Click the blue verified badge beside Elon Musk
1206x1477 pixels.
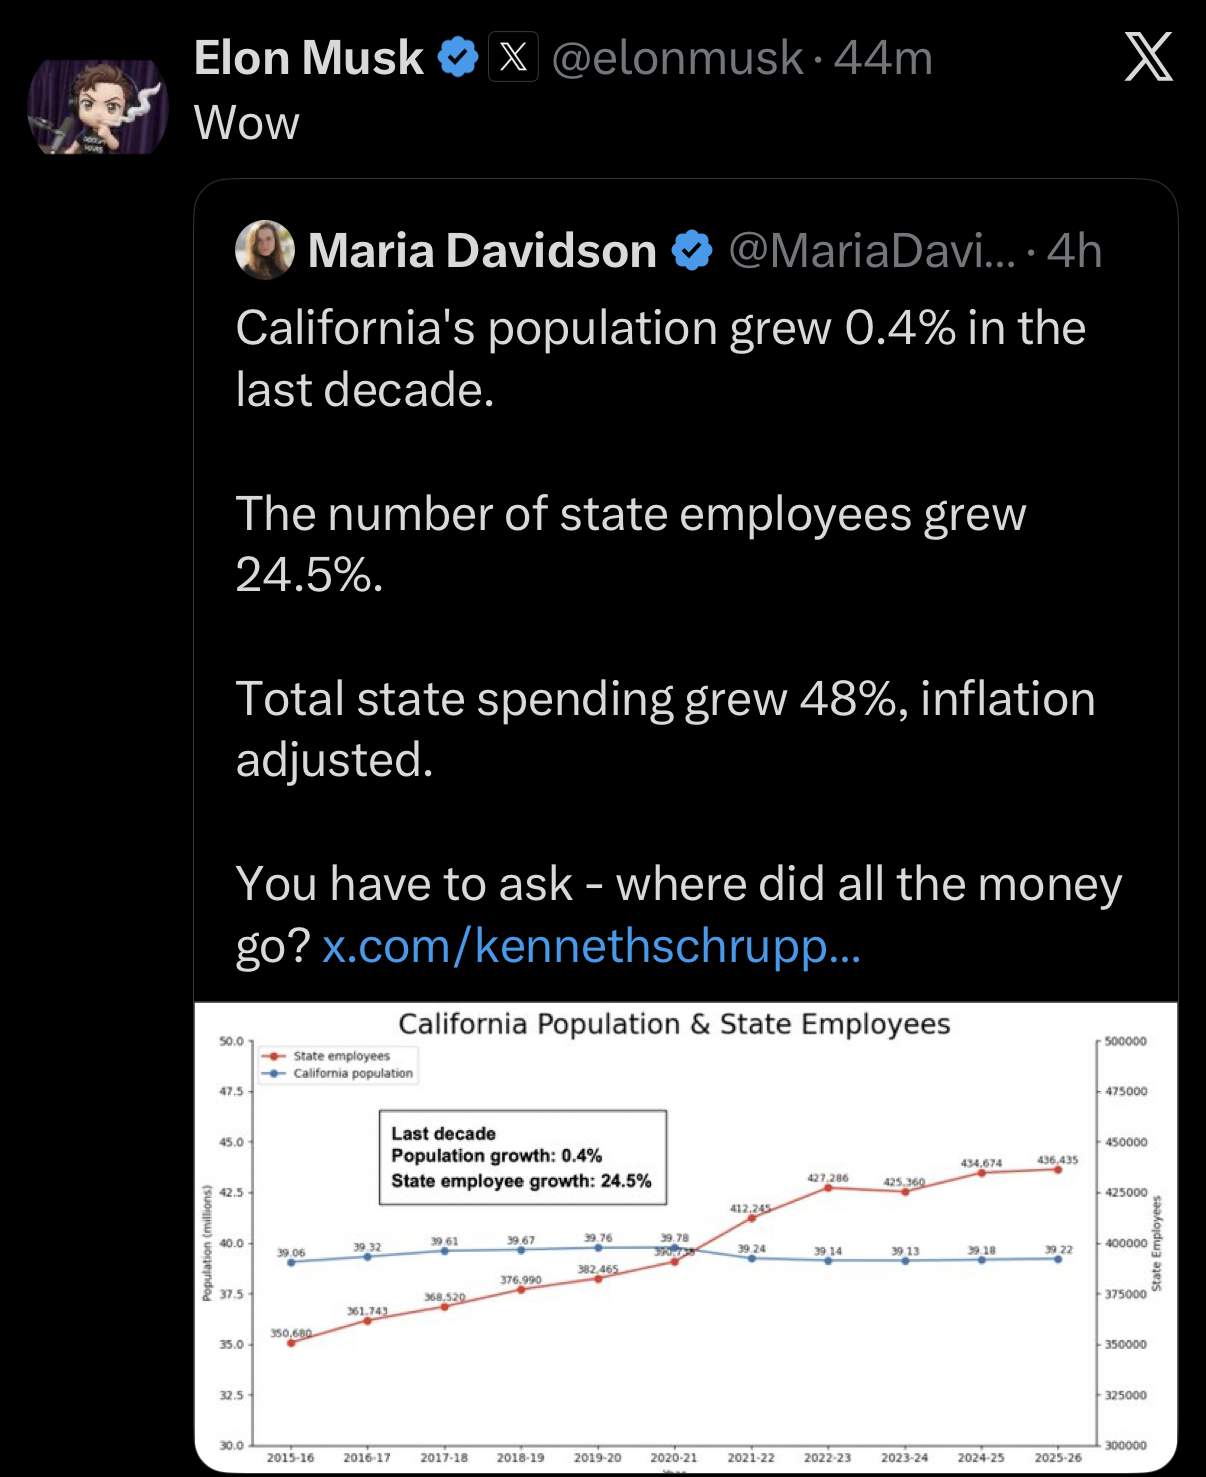(457, 57)
